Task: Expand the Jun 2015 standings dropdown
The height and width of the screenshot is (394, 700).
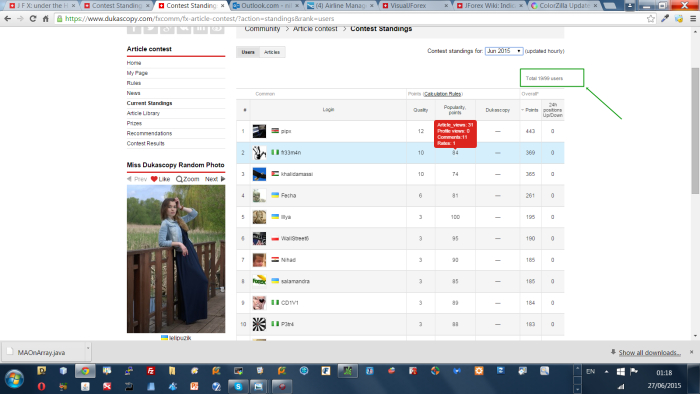Action: [x=504, y=51]
